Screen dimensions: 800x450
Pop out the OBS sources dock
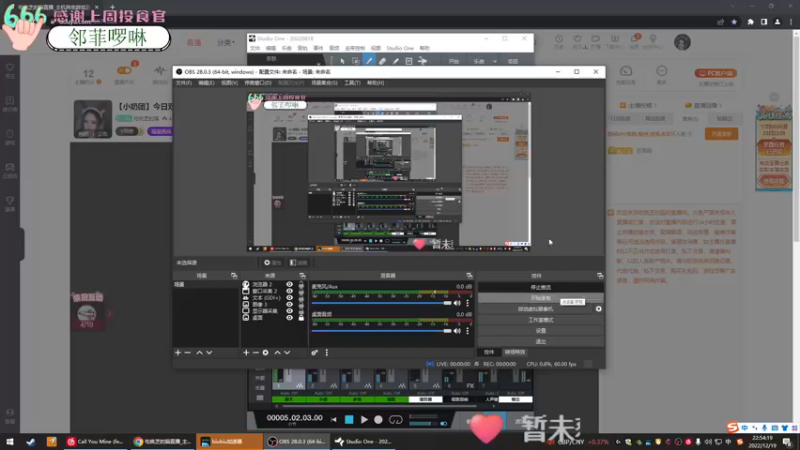point(302,276)
